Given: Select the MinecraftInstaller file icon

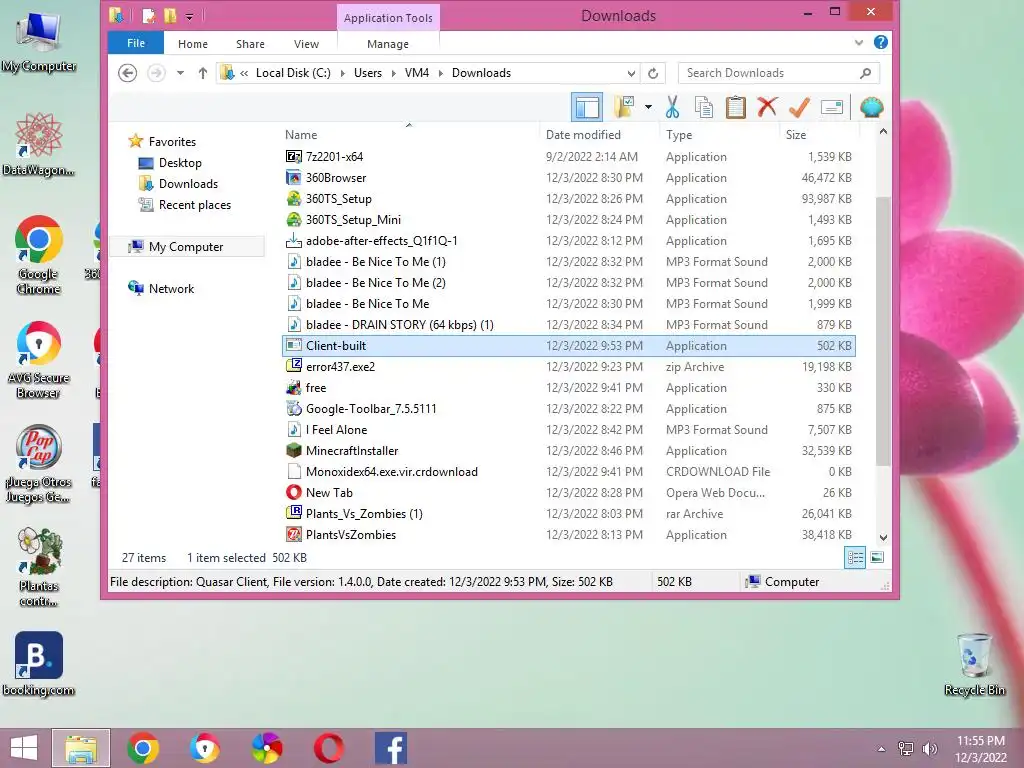Looking at the screenshot, I should (x=294, y=451).
